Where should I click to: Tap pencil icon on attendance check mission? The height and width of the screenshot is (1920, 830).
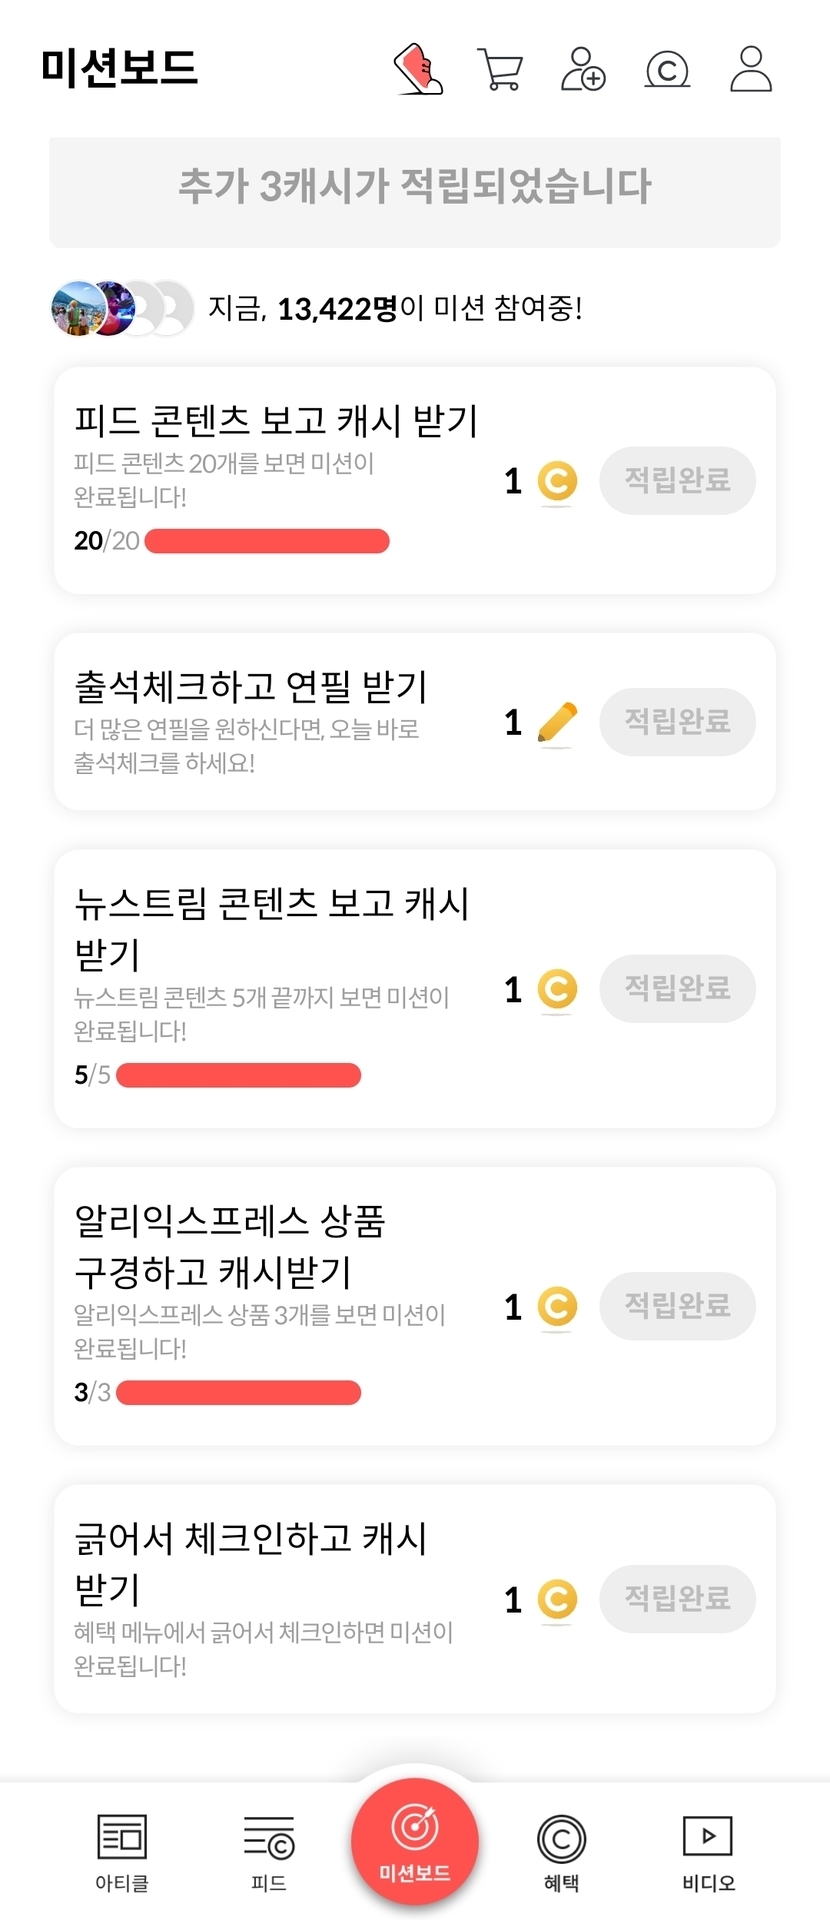click(557, 722)
